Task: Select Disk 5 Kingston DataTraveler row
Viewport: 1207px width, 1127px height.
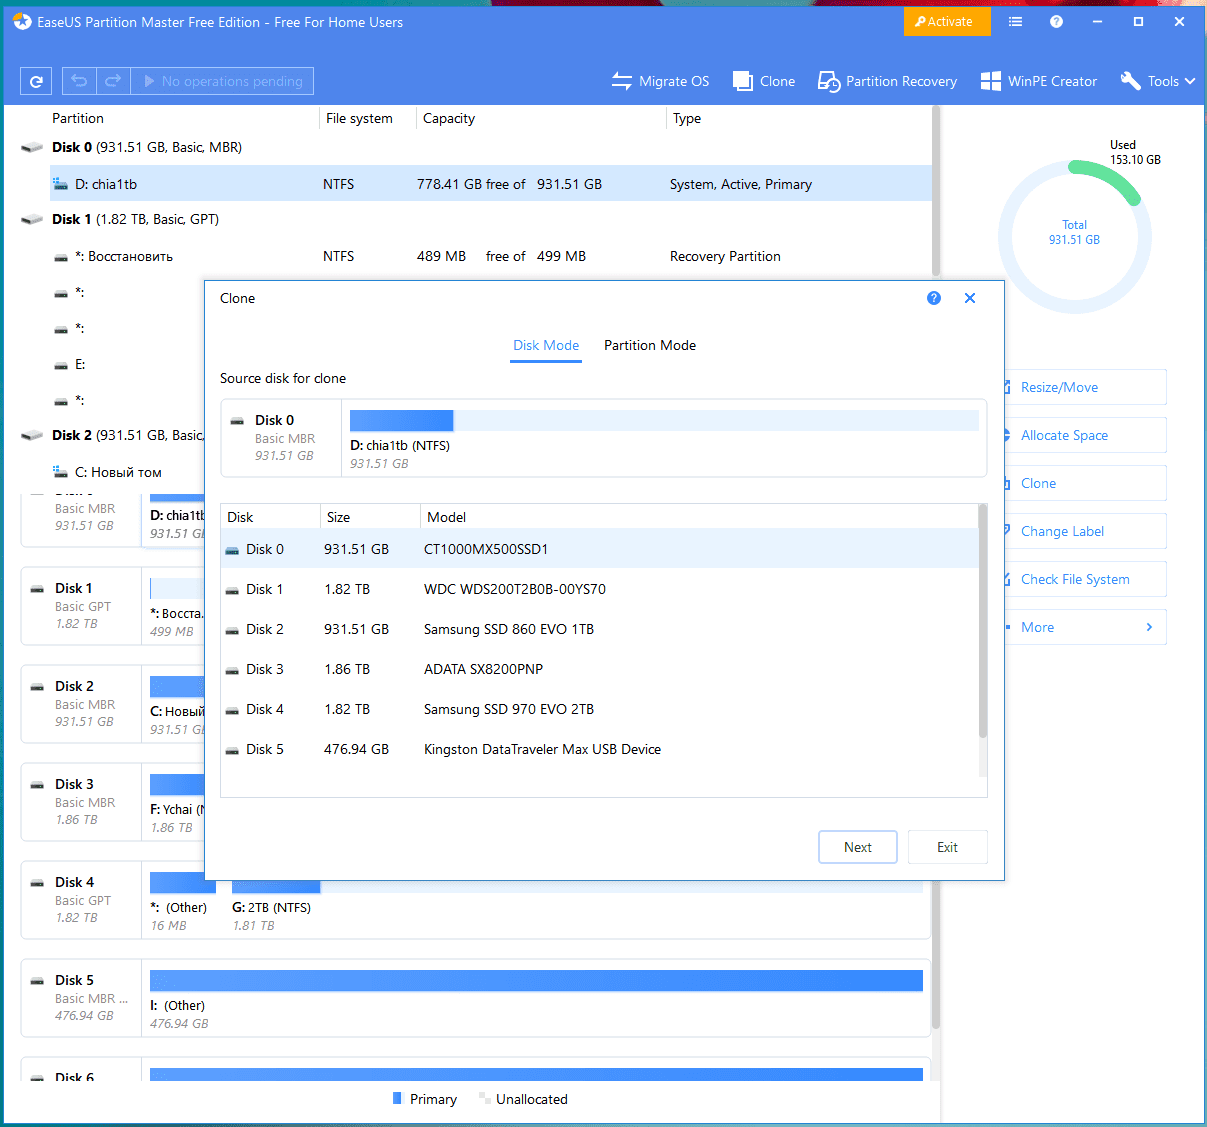Action: click(x=599, y=749)
